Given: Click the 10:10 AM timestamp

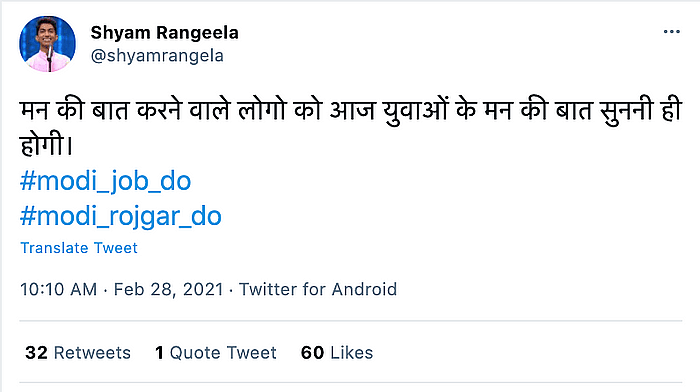Looking at the screenshot, I should 58,289.
